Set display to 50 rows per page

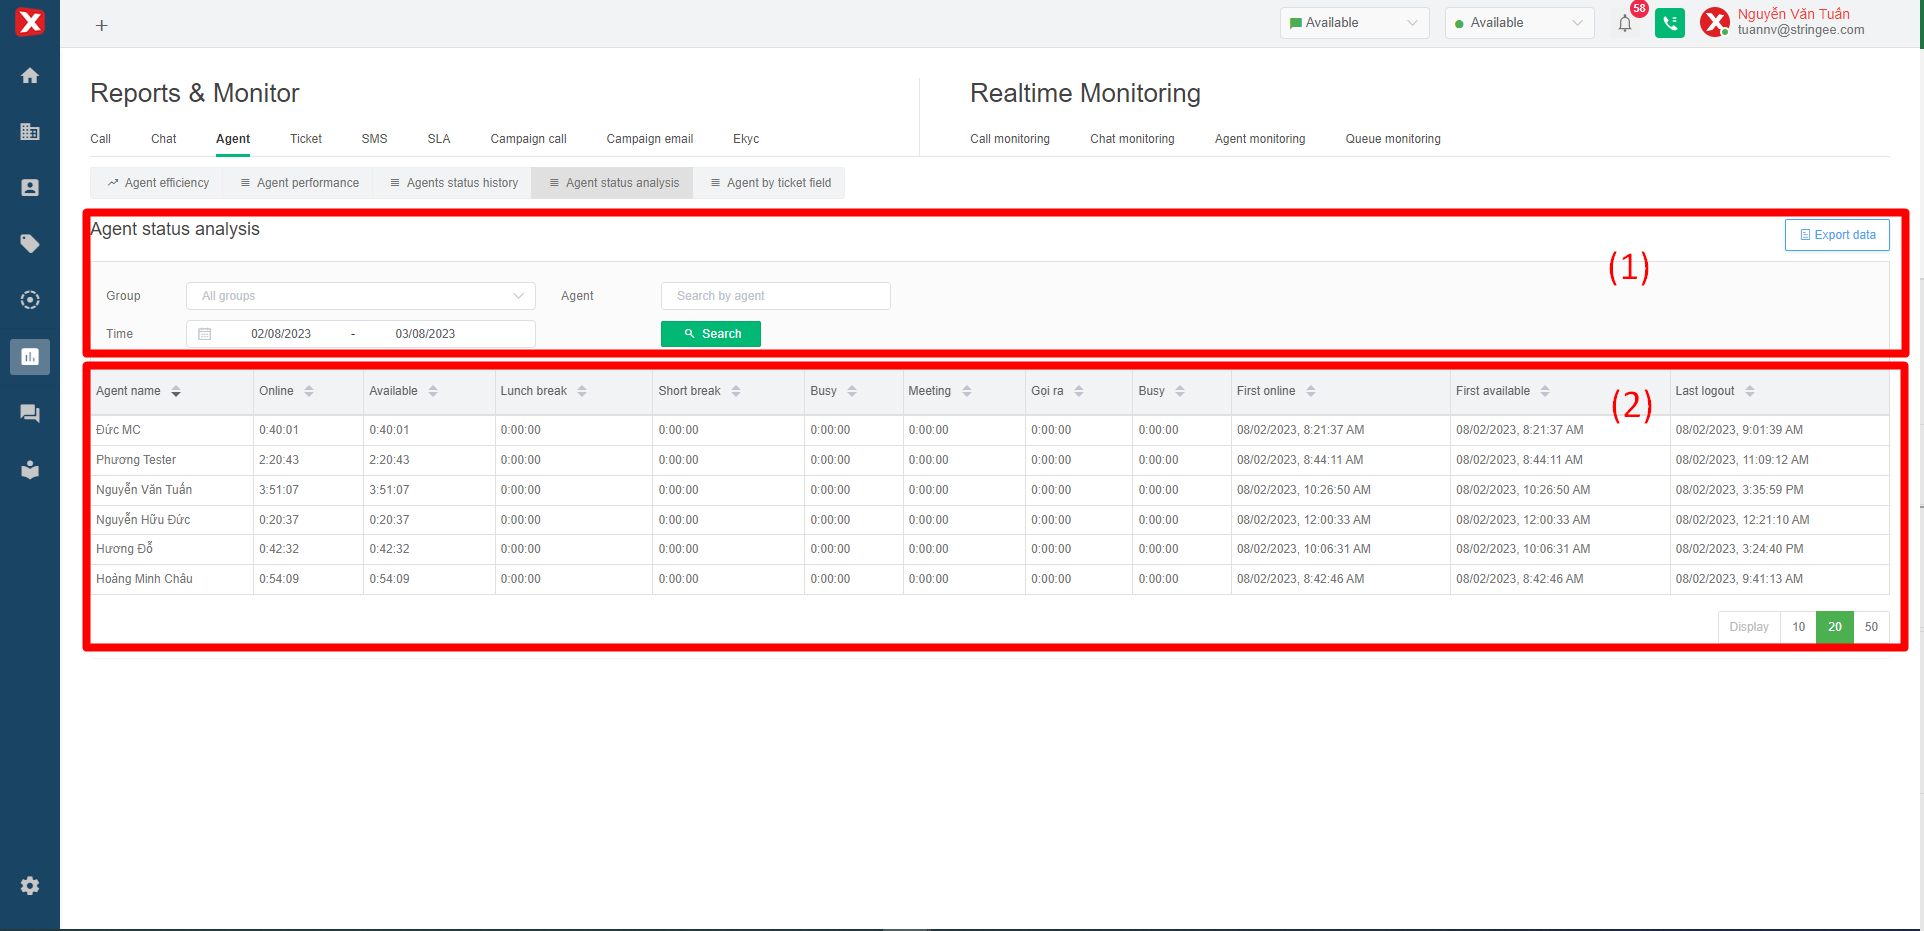(x=1870, y=627)
